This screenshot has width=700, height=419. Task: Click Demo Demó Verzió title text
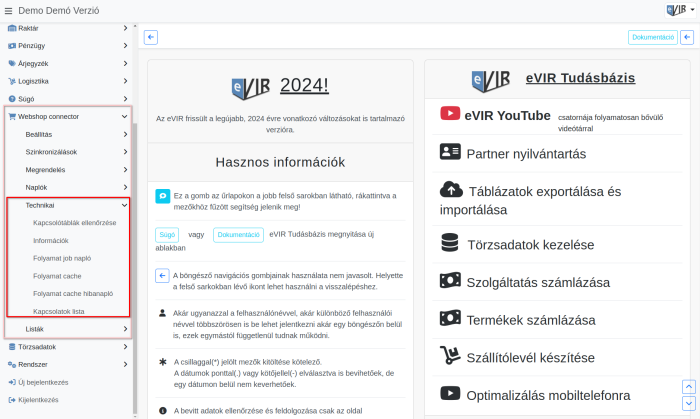click(58, 10)
